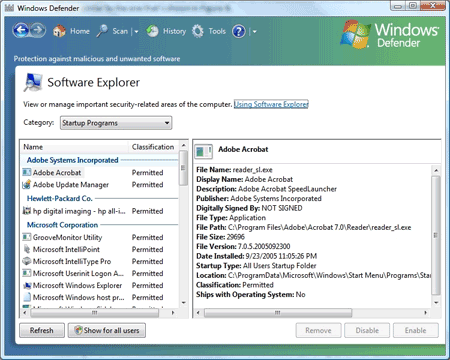
Task: Click the program list vertical scrollbar thumb
Action: pyautogui.click(x=183, y=168)
